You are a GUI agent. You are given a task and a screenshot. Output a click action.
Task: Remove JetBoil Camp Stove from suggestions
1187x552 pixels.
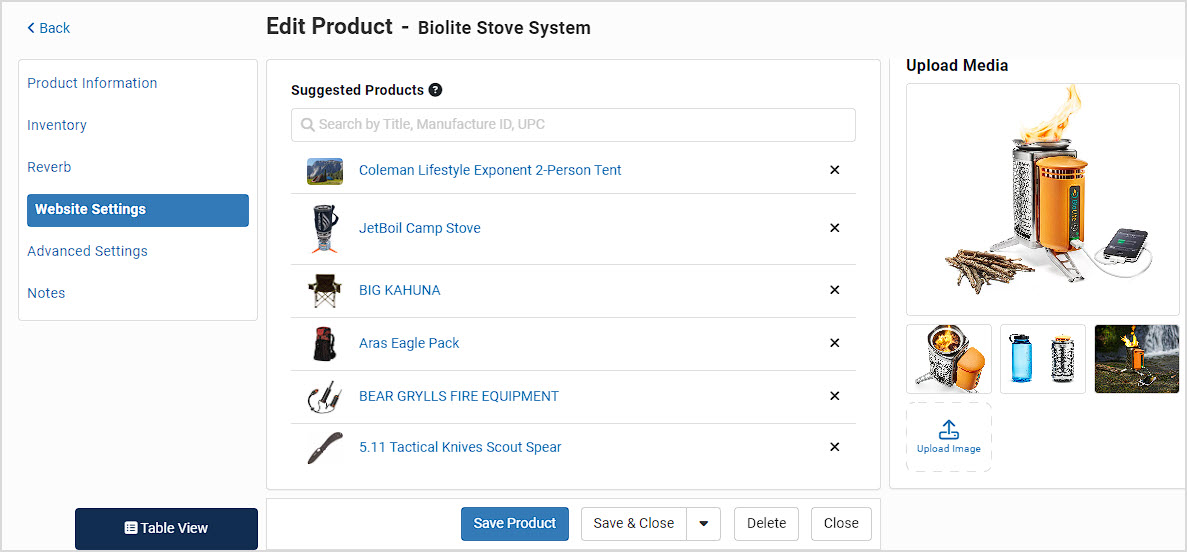click(x=835, y=228)
